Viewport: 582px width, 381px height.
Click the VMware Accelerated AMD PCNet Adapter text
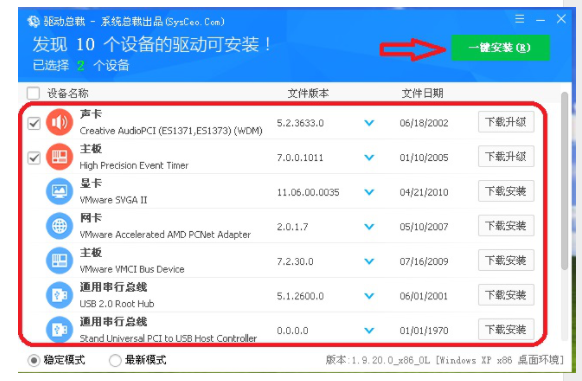(165, 235)
